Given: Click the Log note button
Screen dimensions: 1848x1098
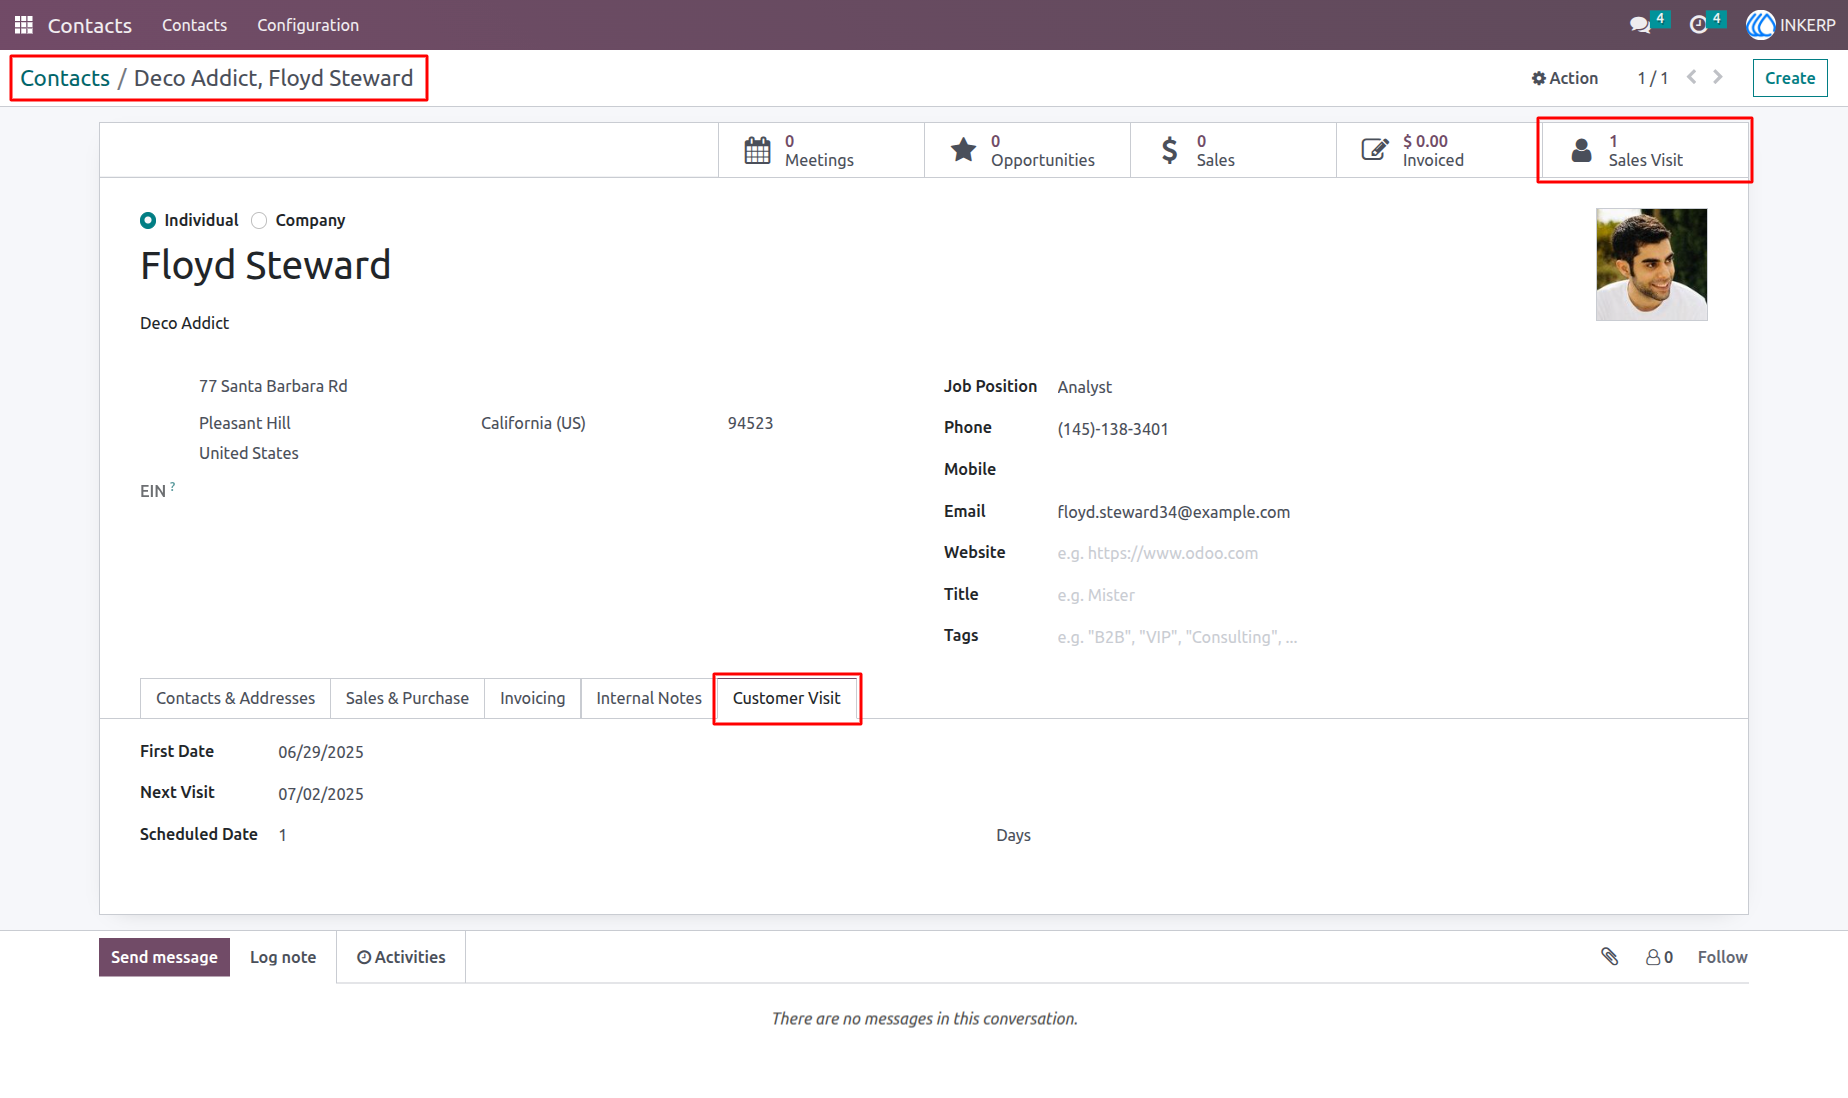Looking at the screenshot, I should [x=283, y=957].
